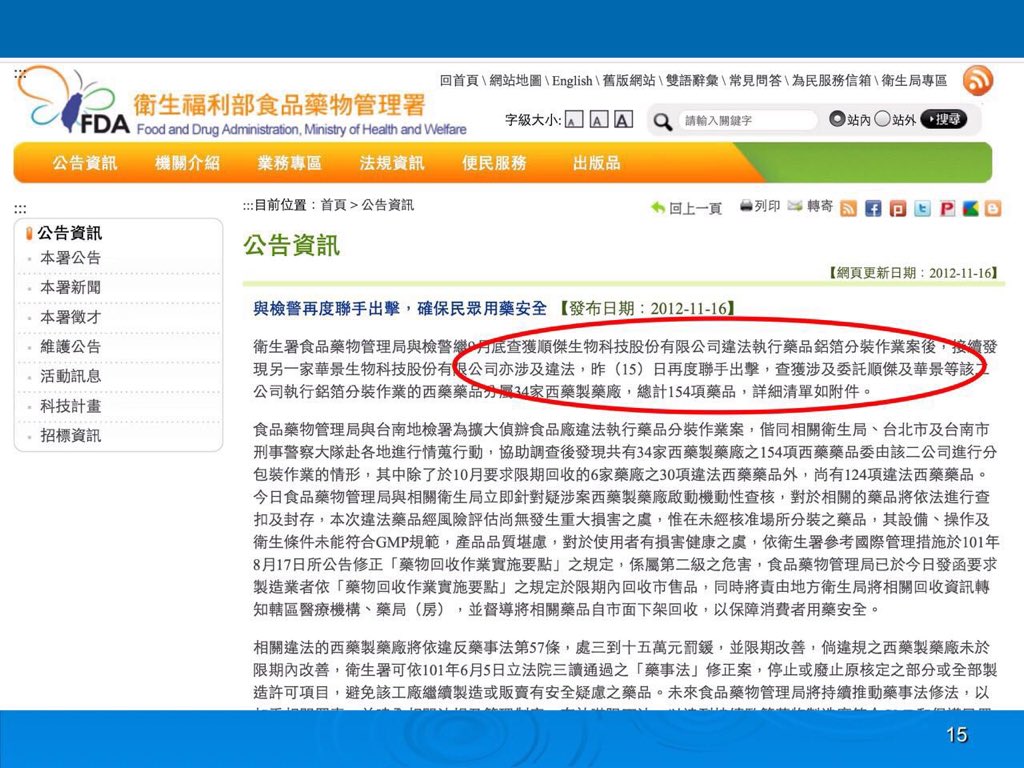Open the 常見問答 link

coord(755,80)
